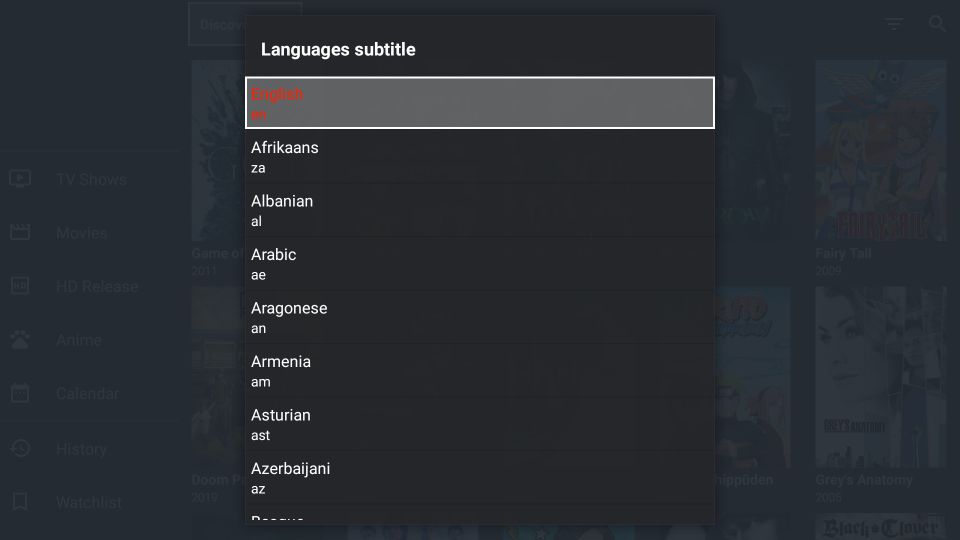Viewport: 960px width, 540px height.
Task: Click the History clock icon
Action: [x=20, y=448]
